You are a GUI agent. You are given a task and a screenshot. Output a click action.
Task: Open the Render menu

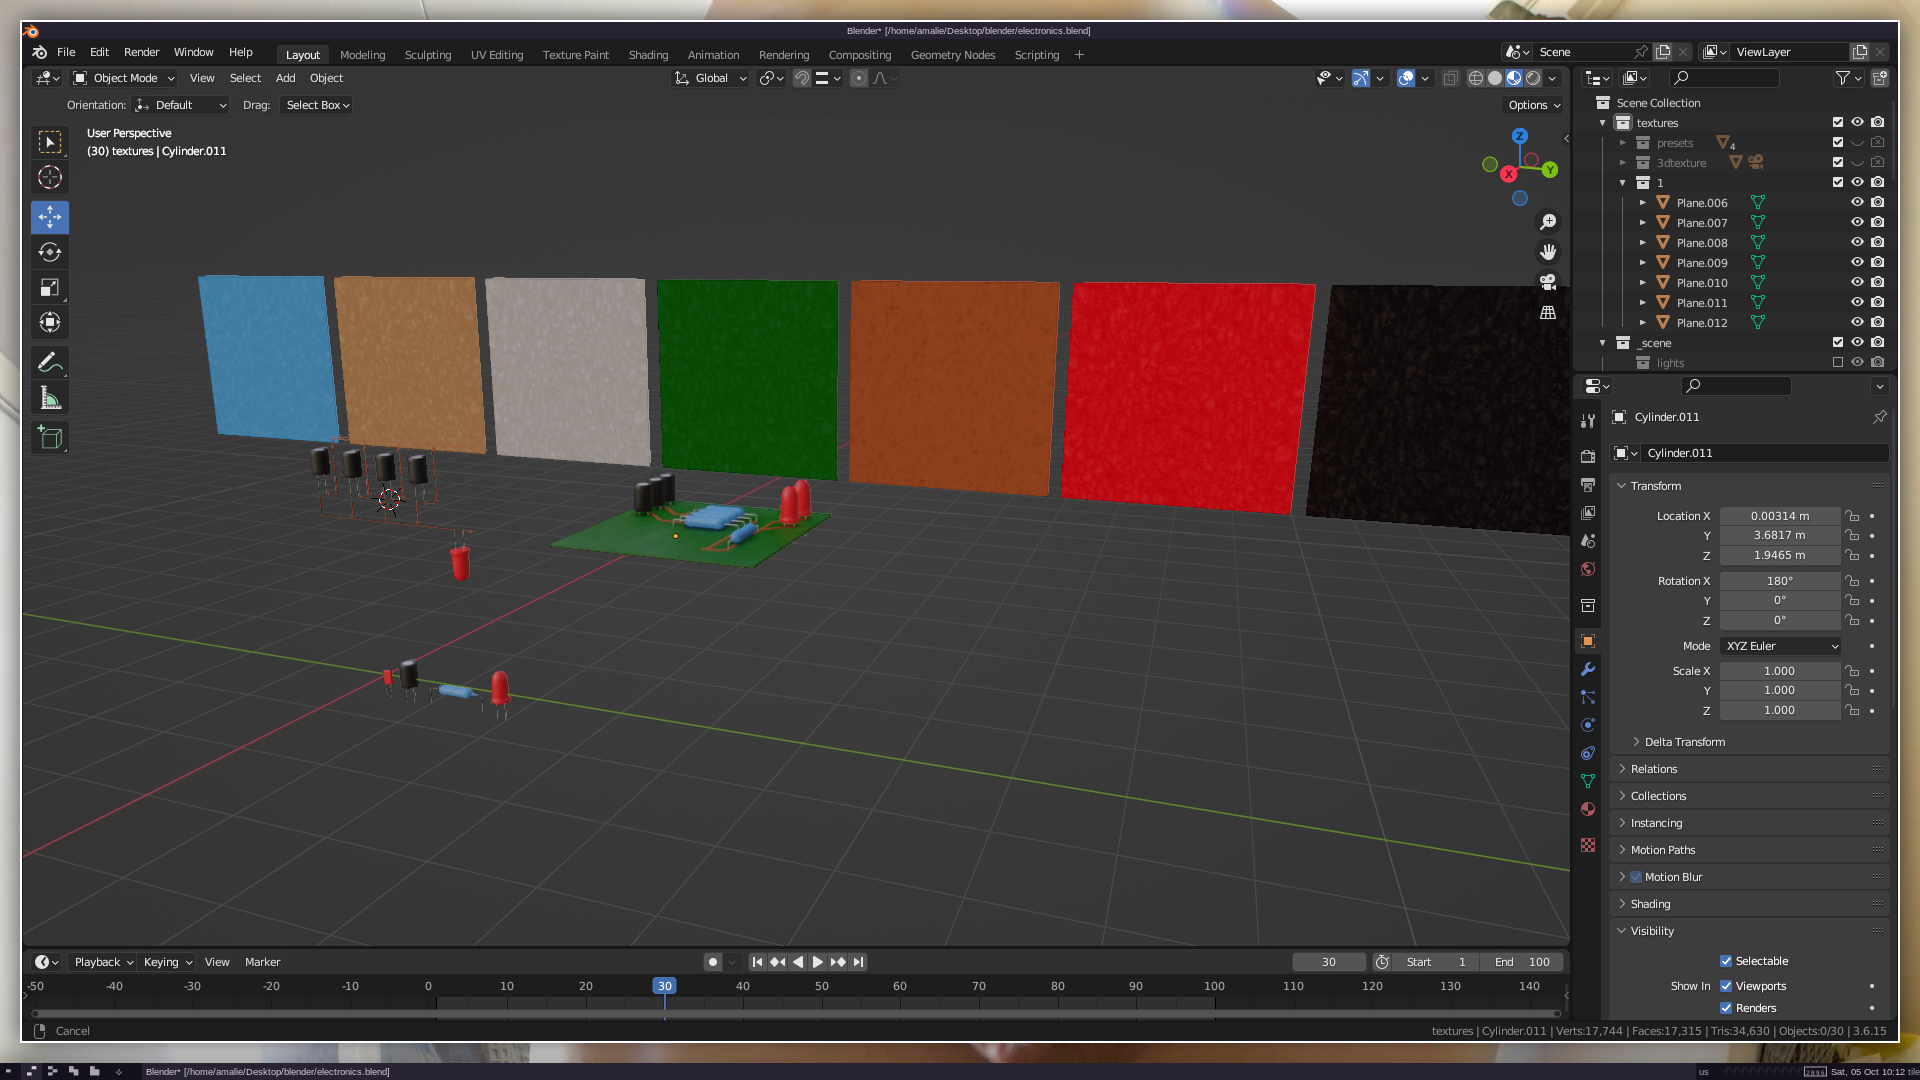pyautogui.click(x=141, y=52)
